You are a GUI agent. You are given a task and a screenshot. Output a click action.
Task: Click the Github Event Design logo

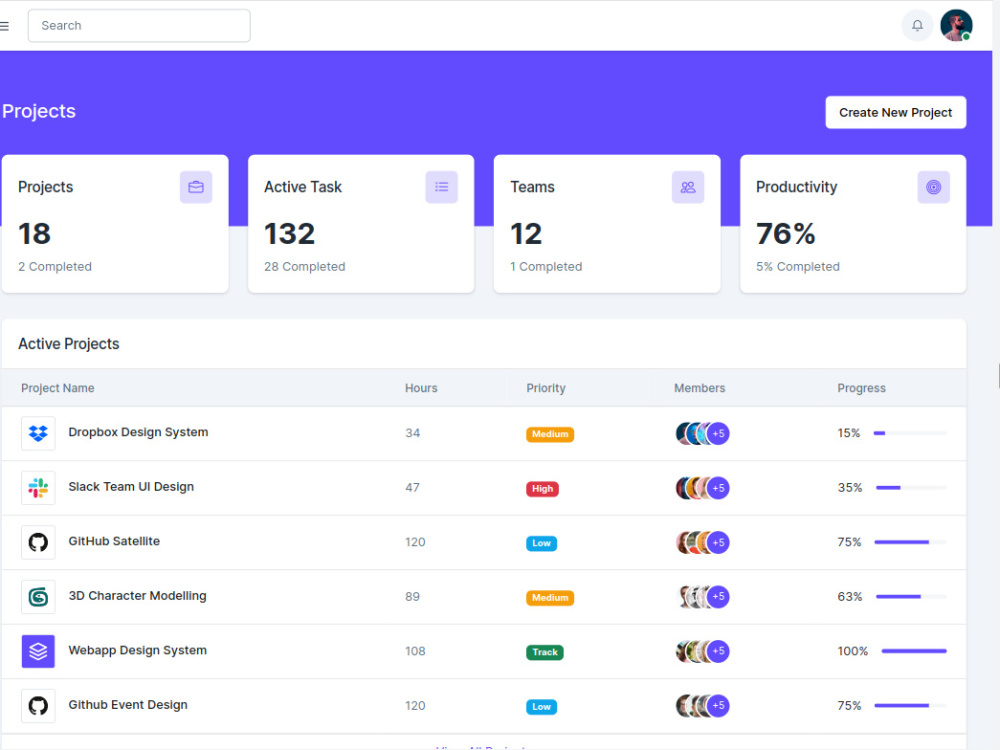pyautogui.click(x=38, y=705)
